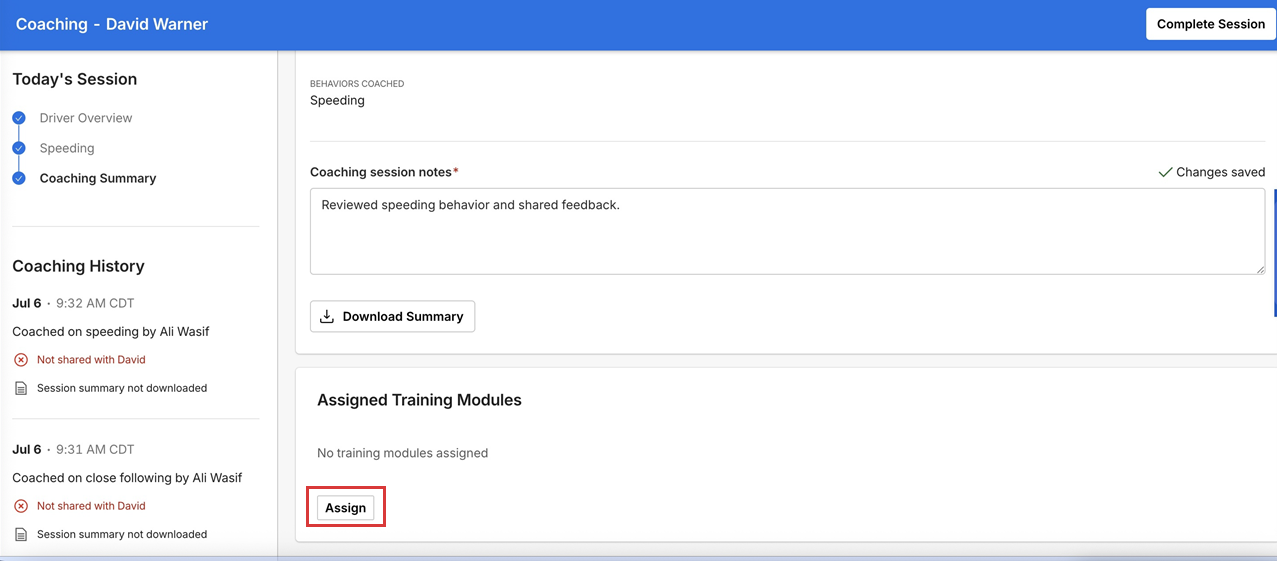The image size is (1277, 561).
Task: Click the Speeding step checkmark icon
Action: click(19, 148)
